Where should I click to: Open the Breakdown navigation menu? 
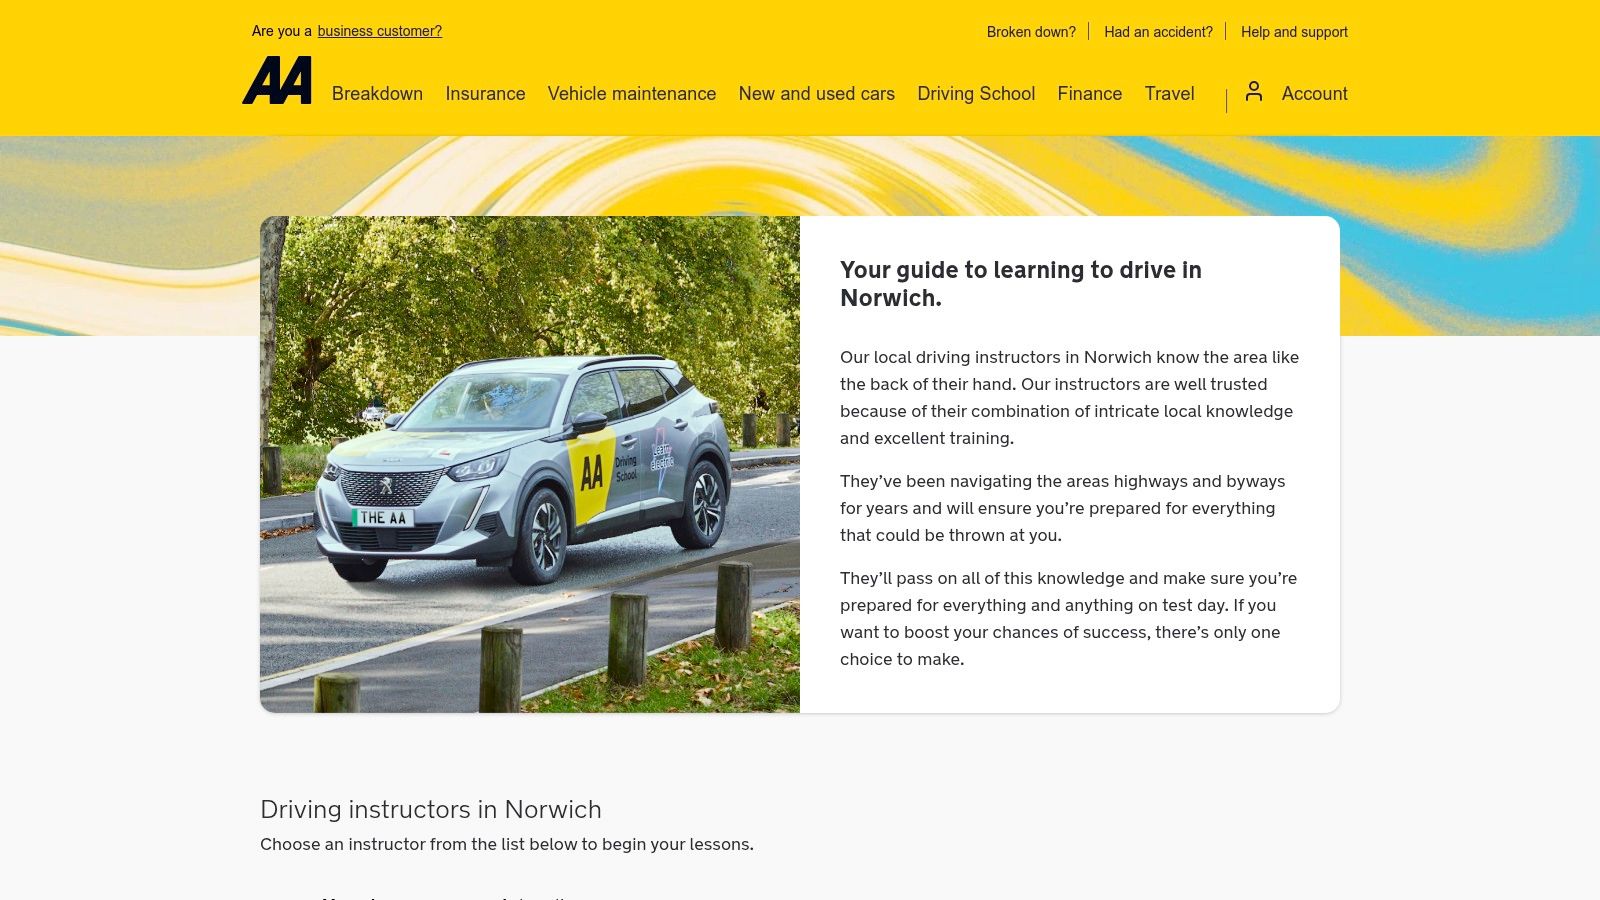(x=378, y=93)
